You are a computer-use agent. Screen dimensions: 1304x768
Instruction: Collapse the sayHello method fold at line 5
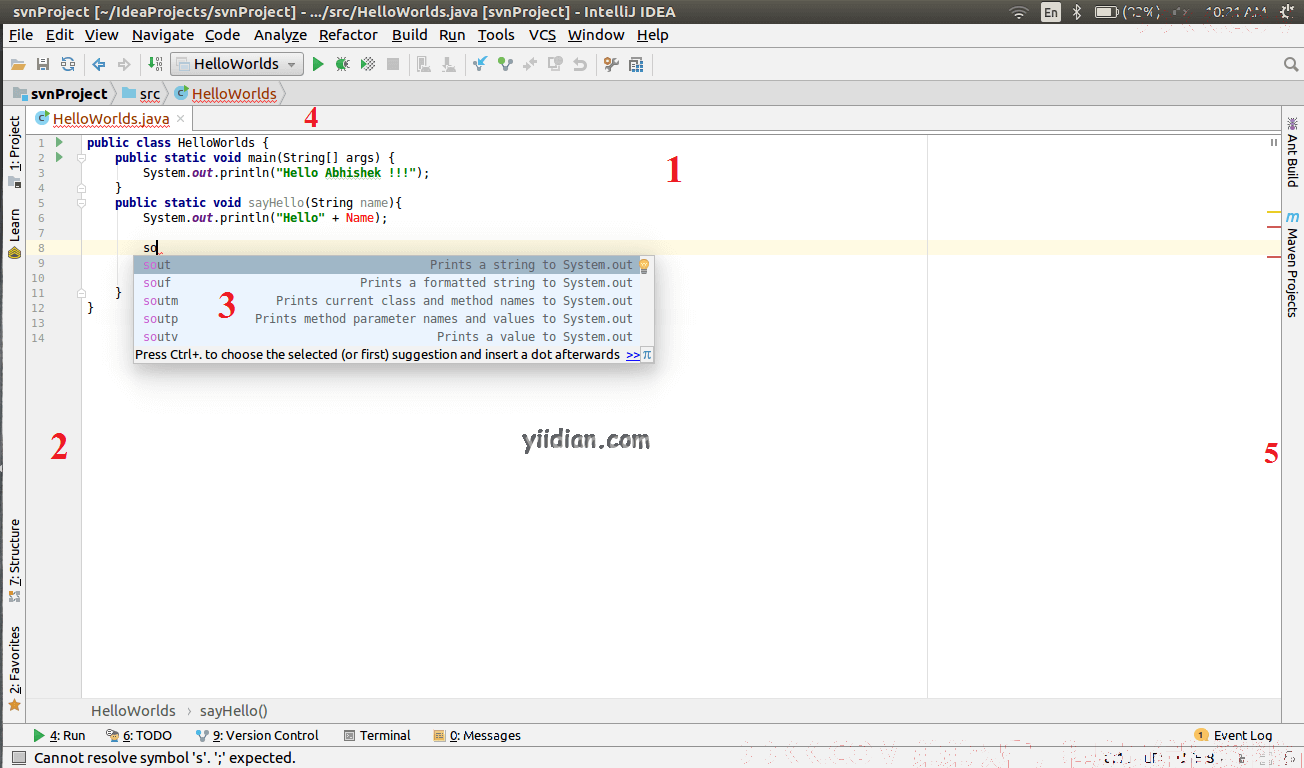tap(81, 202)
